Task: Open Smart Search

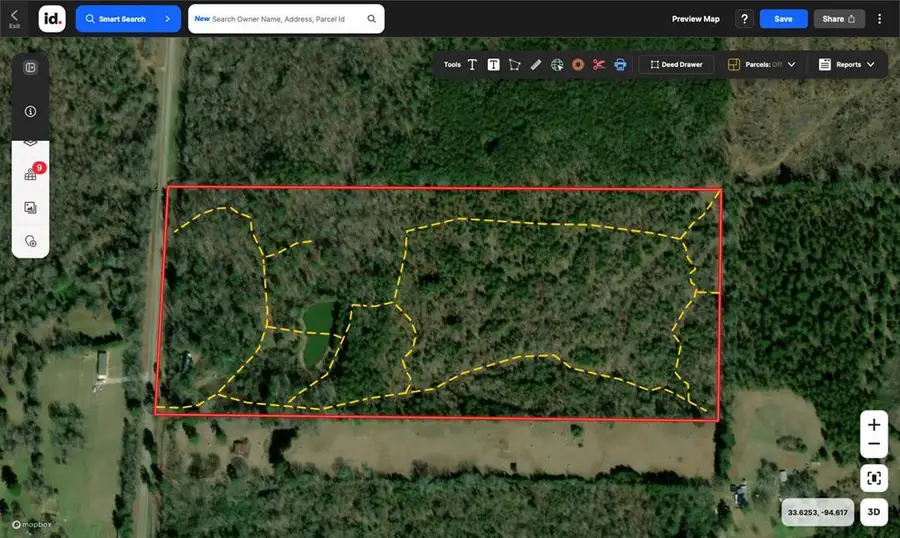Action: tap(128, 19)
